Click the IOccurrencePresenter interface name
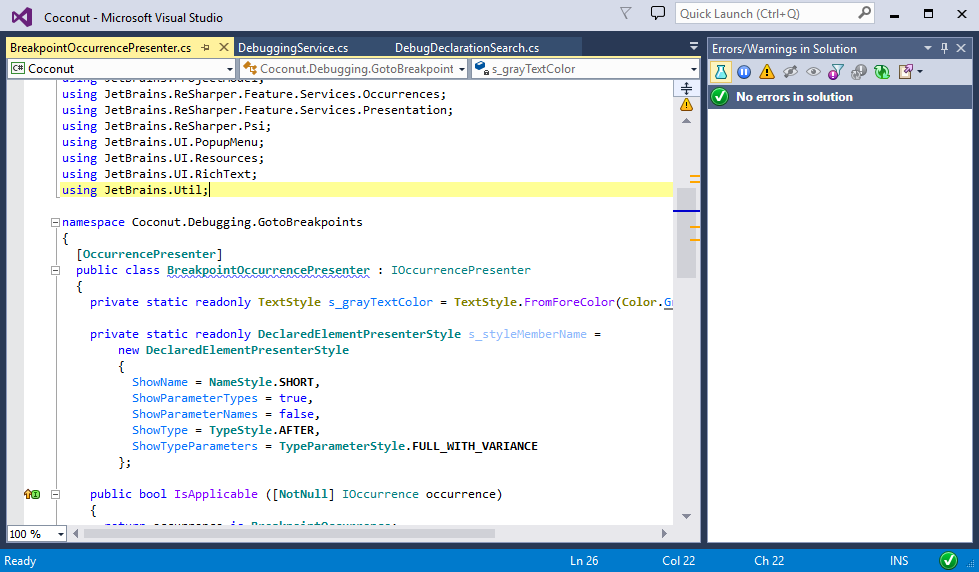Screen dimensions: 979x572 (461, 270)
